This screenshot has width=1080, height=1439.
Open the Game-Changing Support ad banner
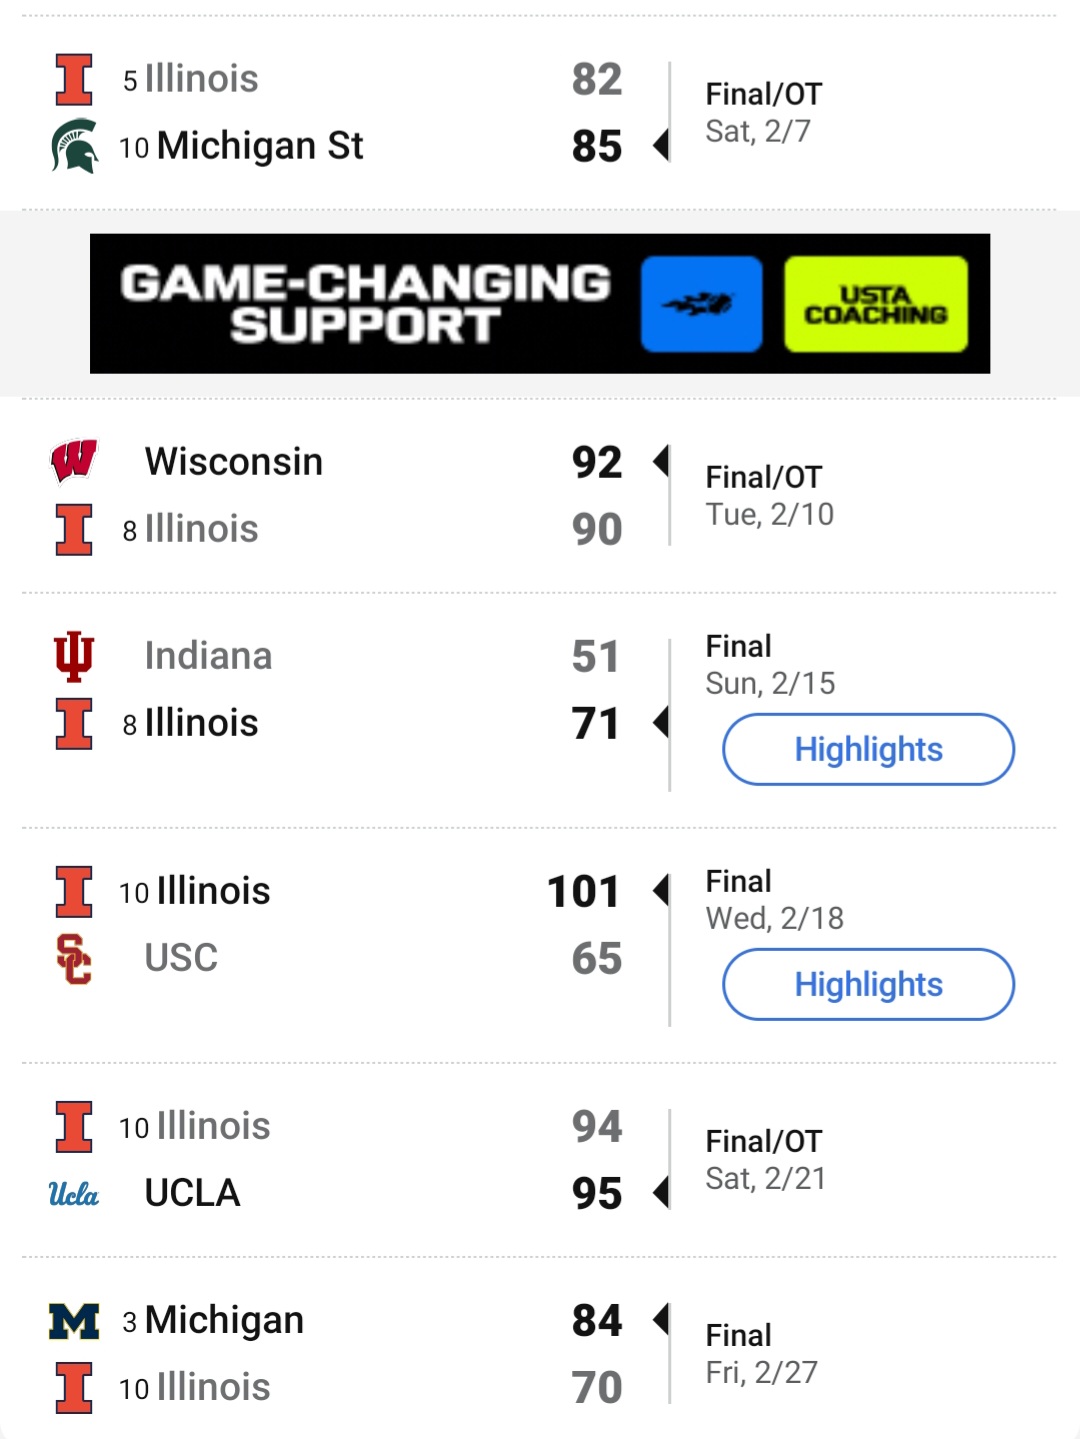coord(365,304)
